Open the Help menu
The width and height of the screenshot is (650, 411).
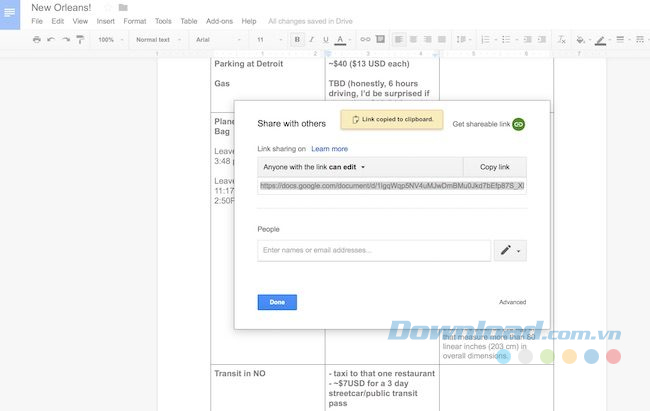coord(249,21)
